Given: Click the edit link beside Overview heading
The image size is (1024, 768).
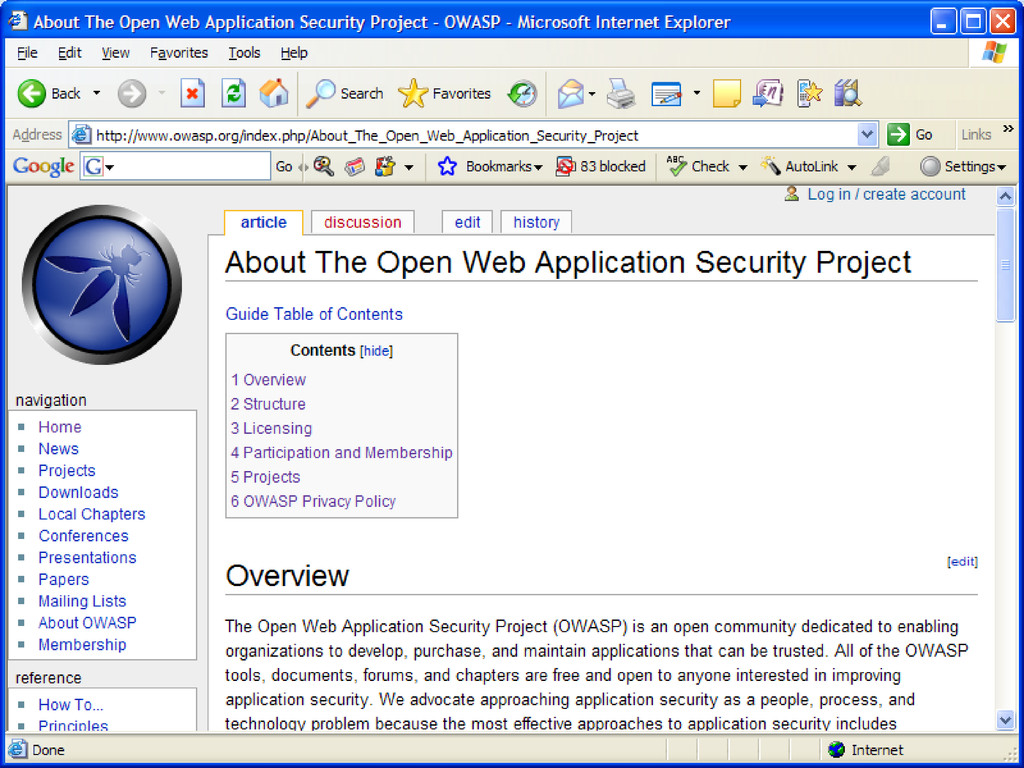Looking at the screenshot, I should point(963,562).
